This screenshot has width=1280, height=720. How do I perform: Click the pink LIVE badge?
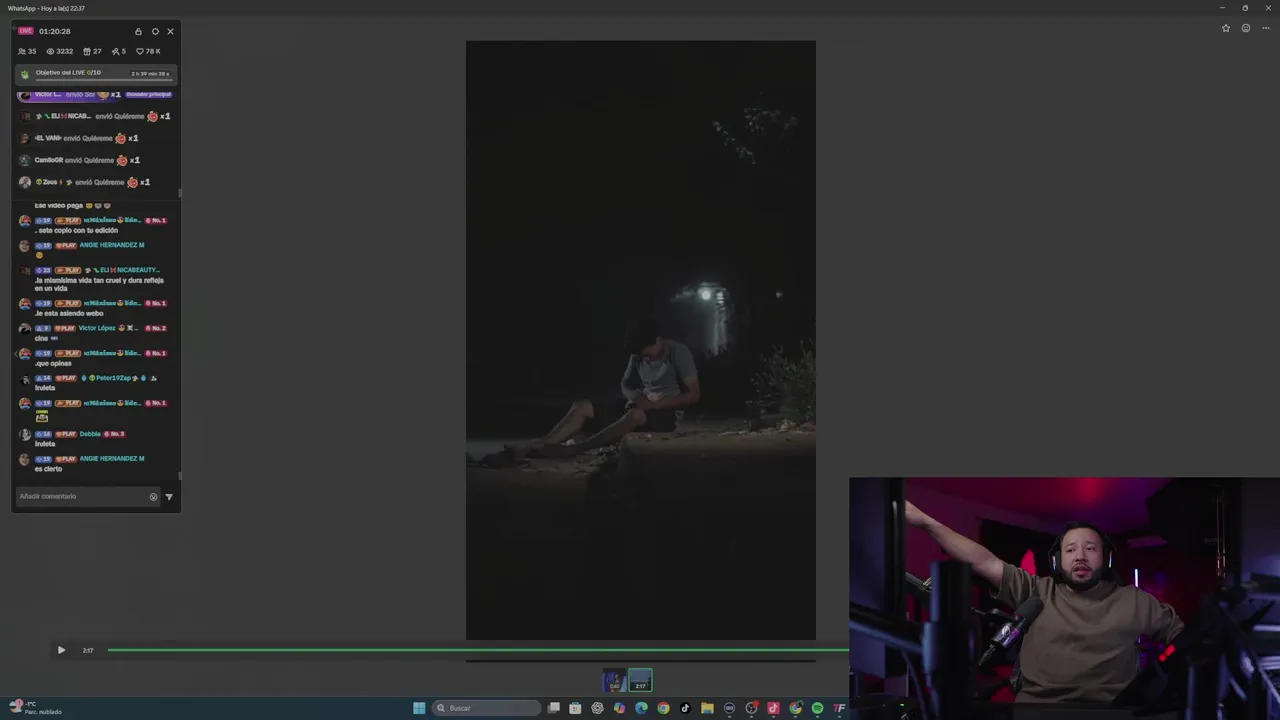[x=26, y=31]
